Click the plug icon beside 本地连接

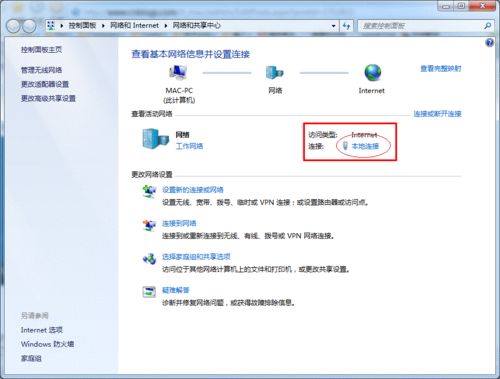pyautogui.click(x=345, y=146)
